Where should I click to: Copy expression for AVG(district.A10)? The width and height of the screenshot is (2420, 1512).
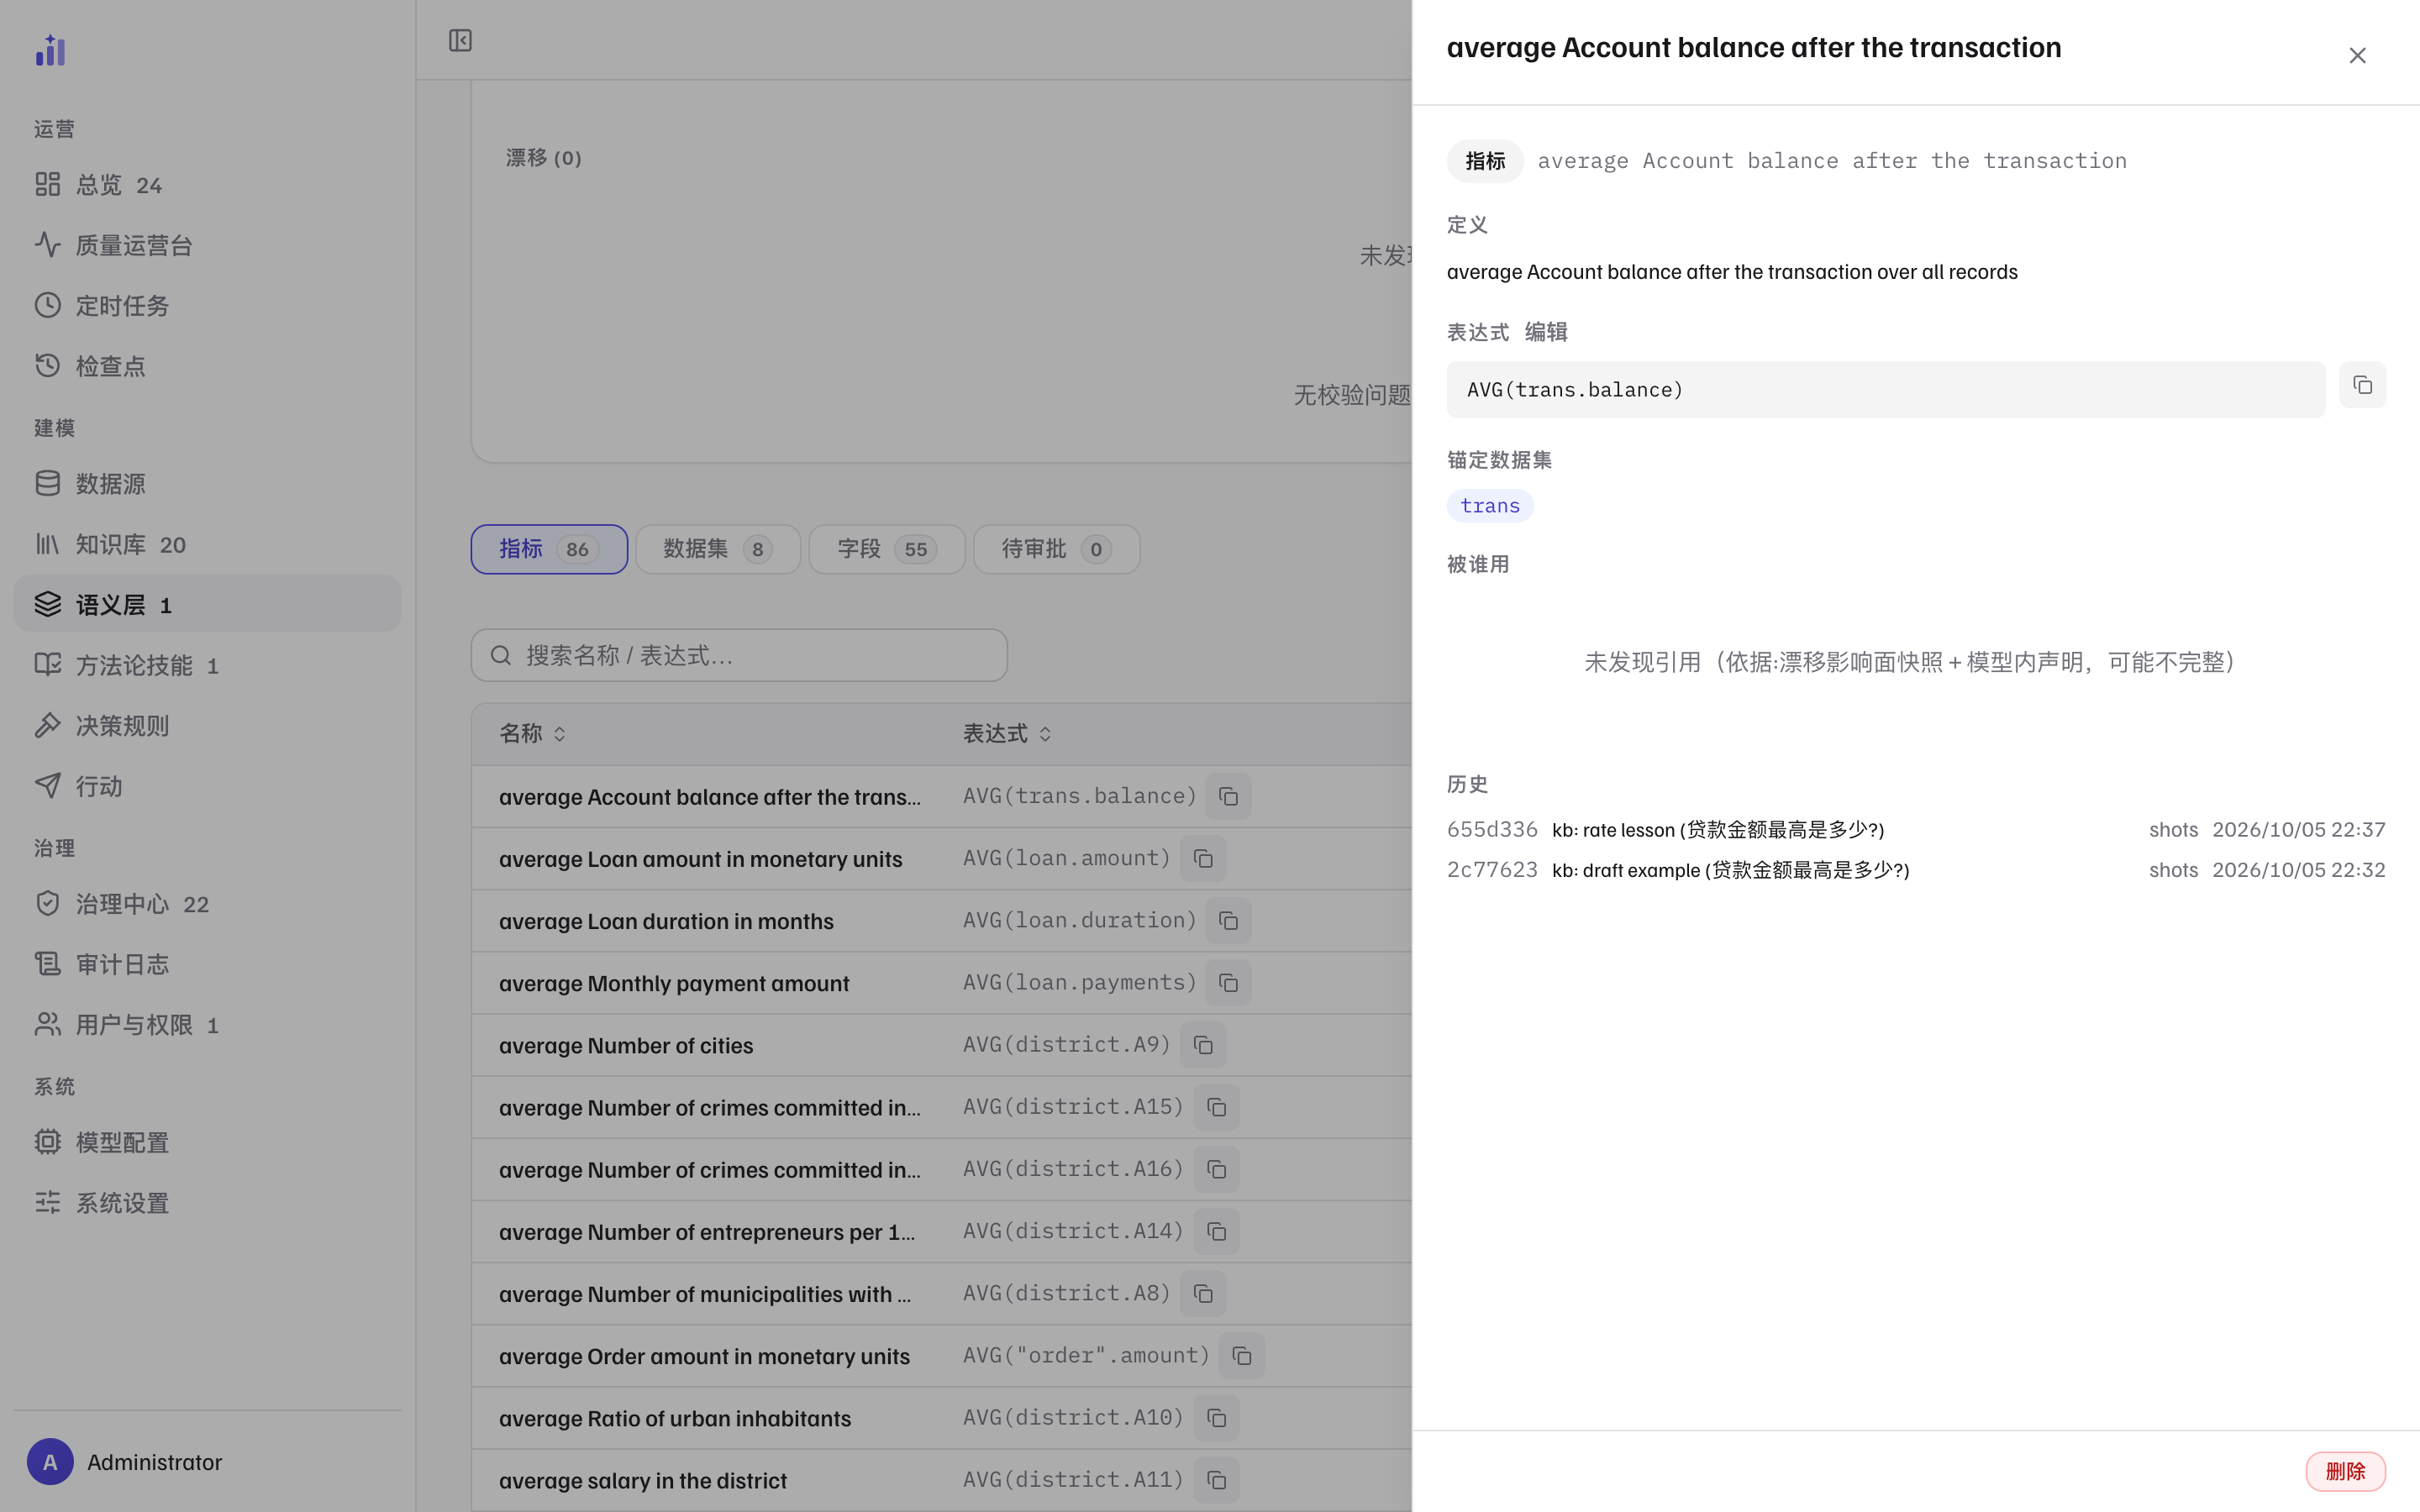pos(1216,1418)
